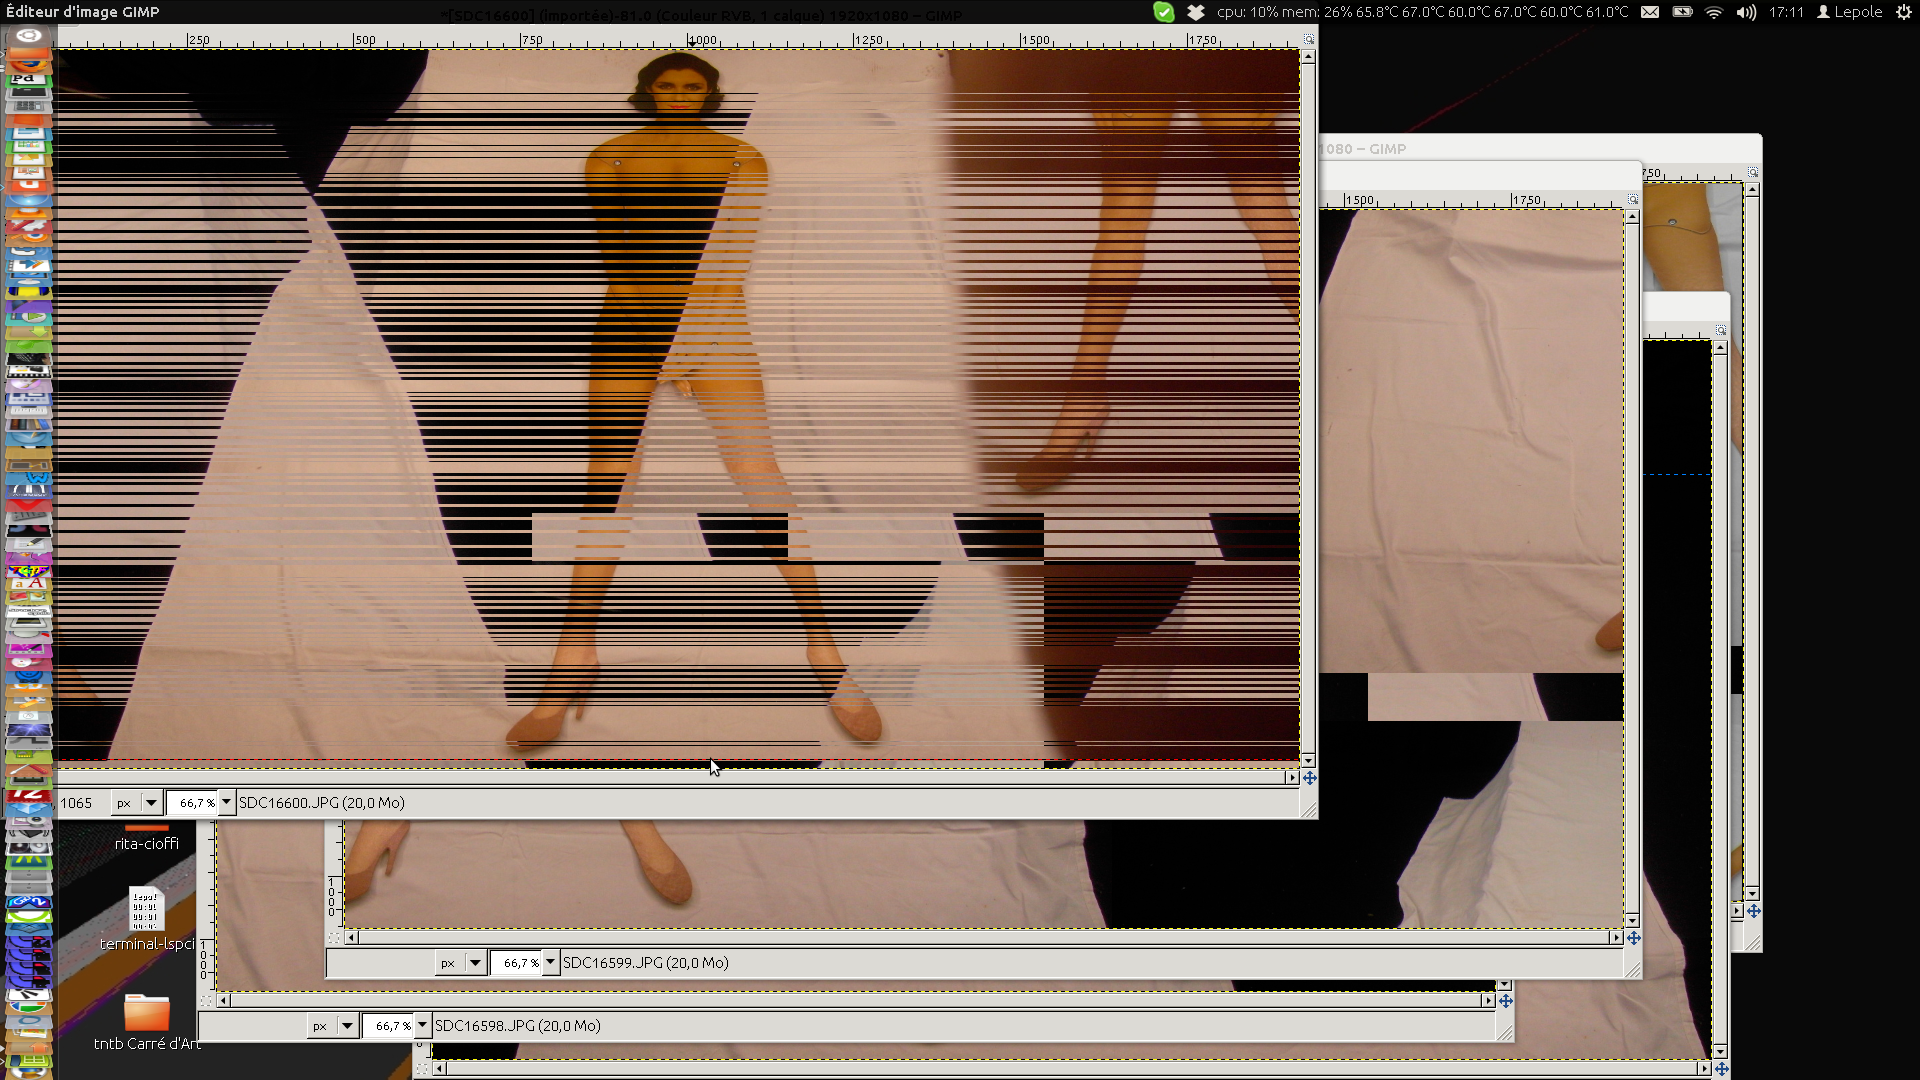Toggle quick mask button in SDC16599.JPG window
This screenshot has width=1920, height=1080.
coord(335,938)
